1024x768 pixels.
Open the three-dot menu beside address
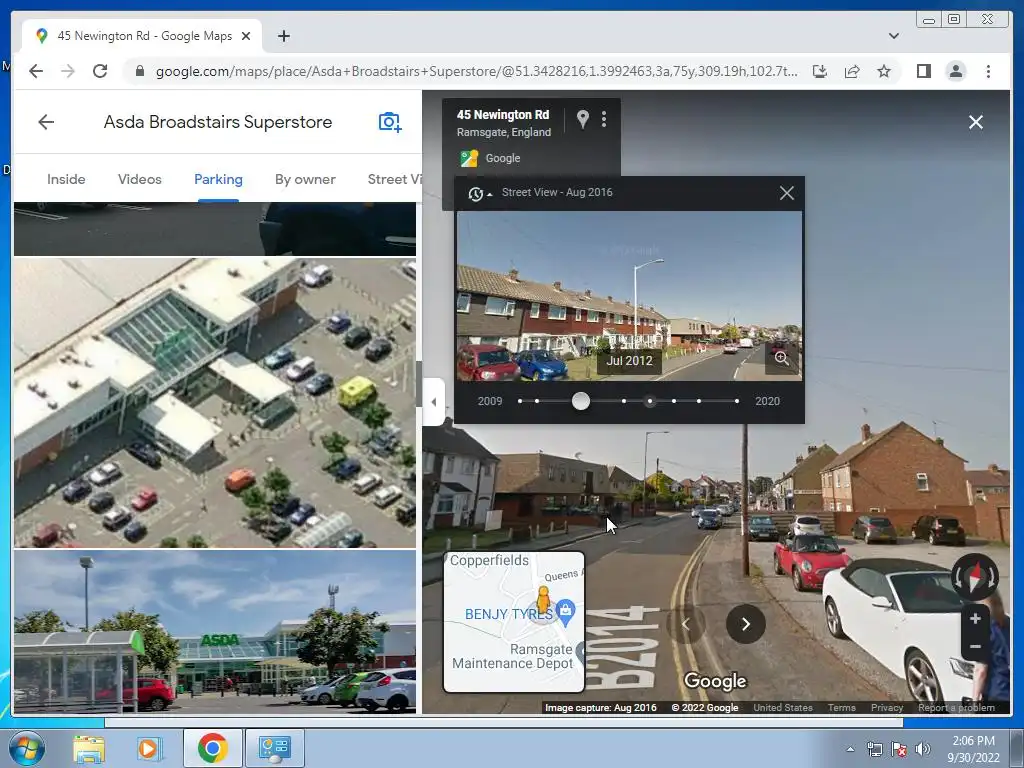pos(604,119)
